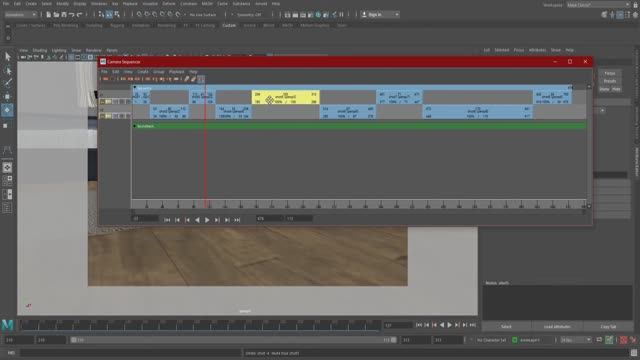Click Load Attributes button
This screenshot has height=360, width=640.
point(557,327)
